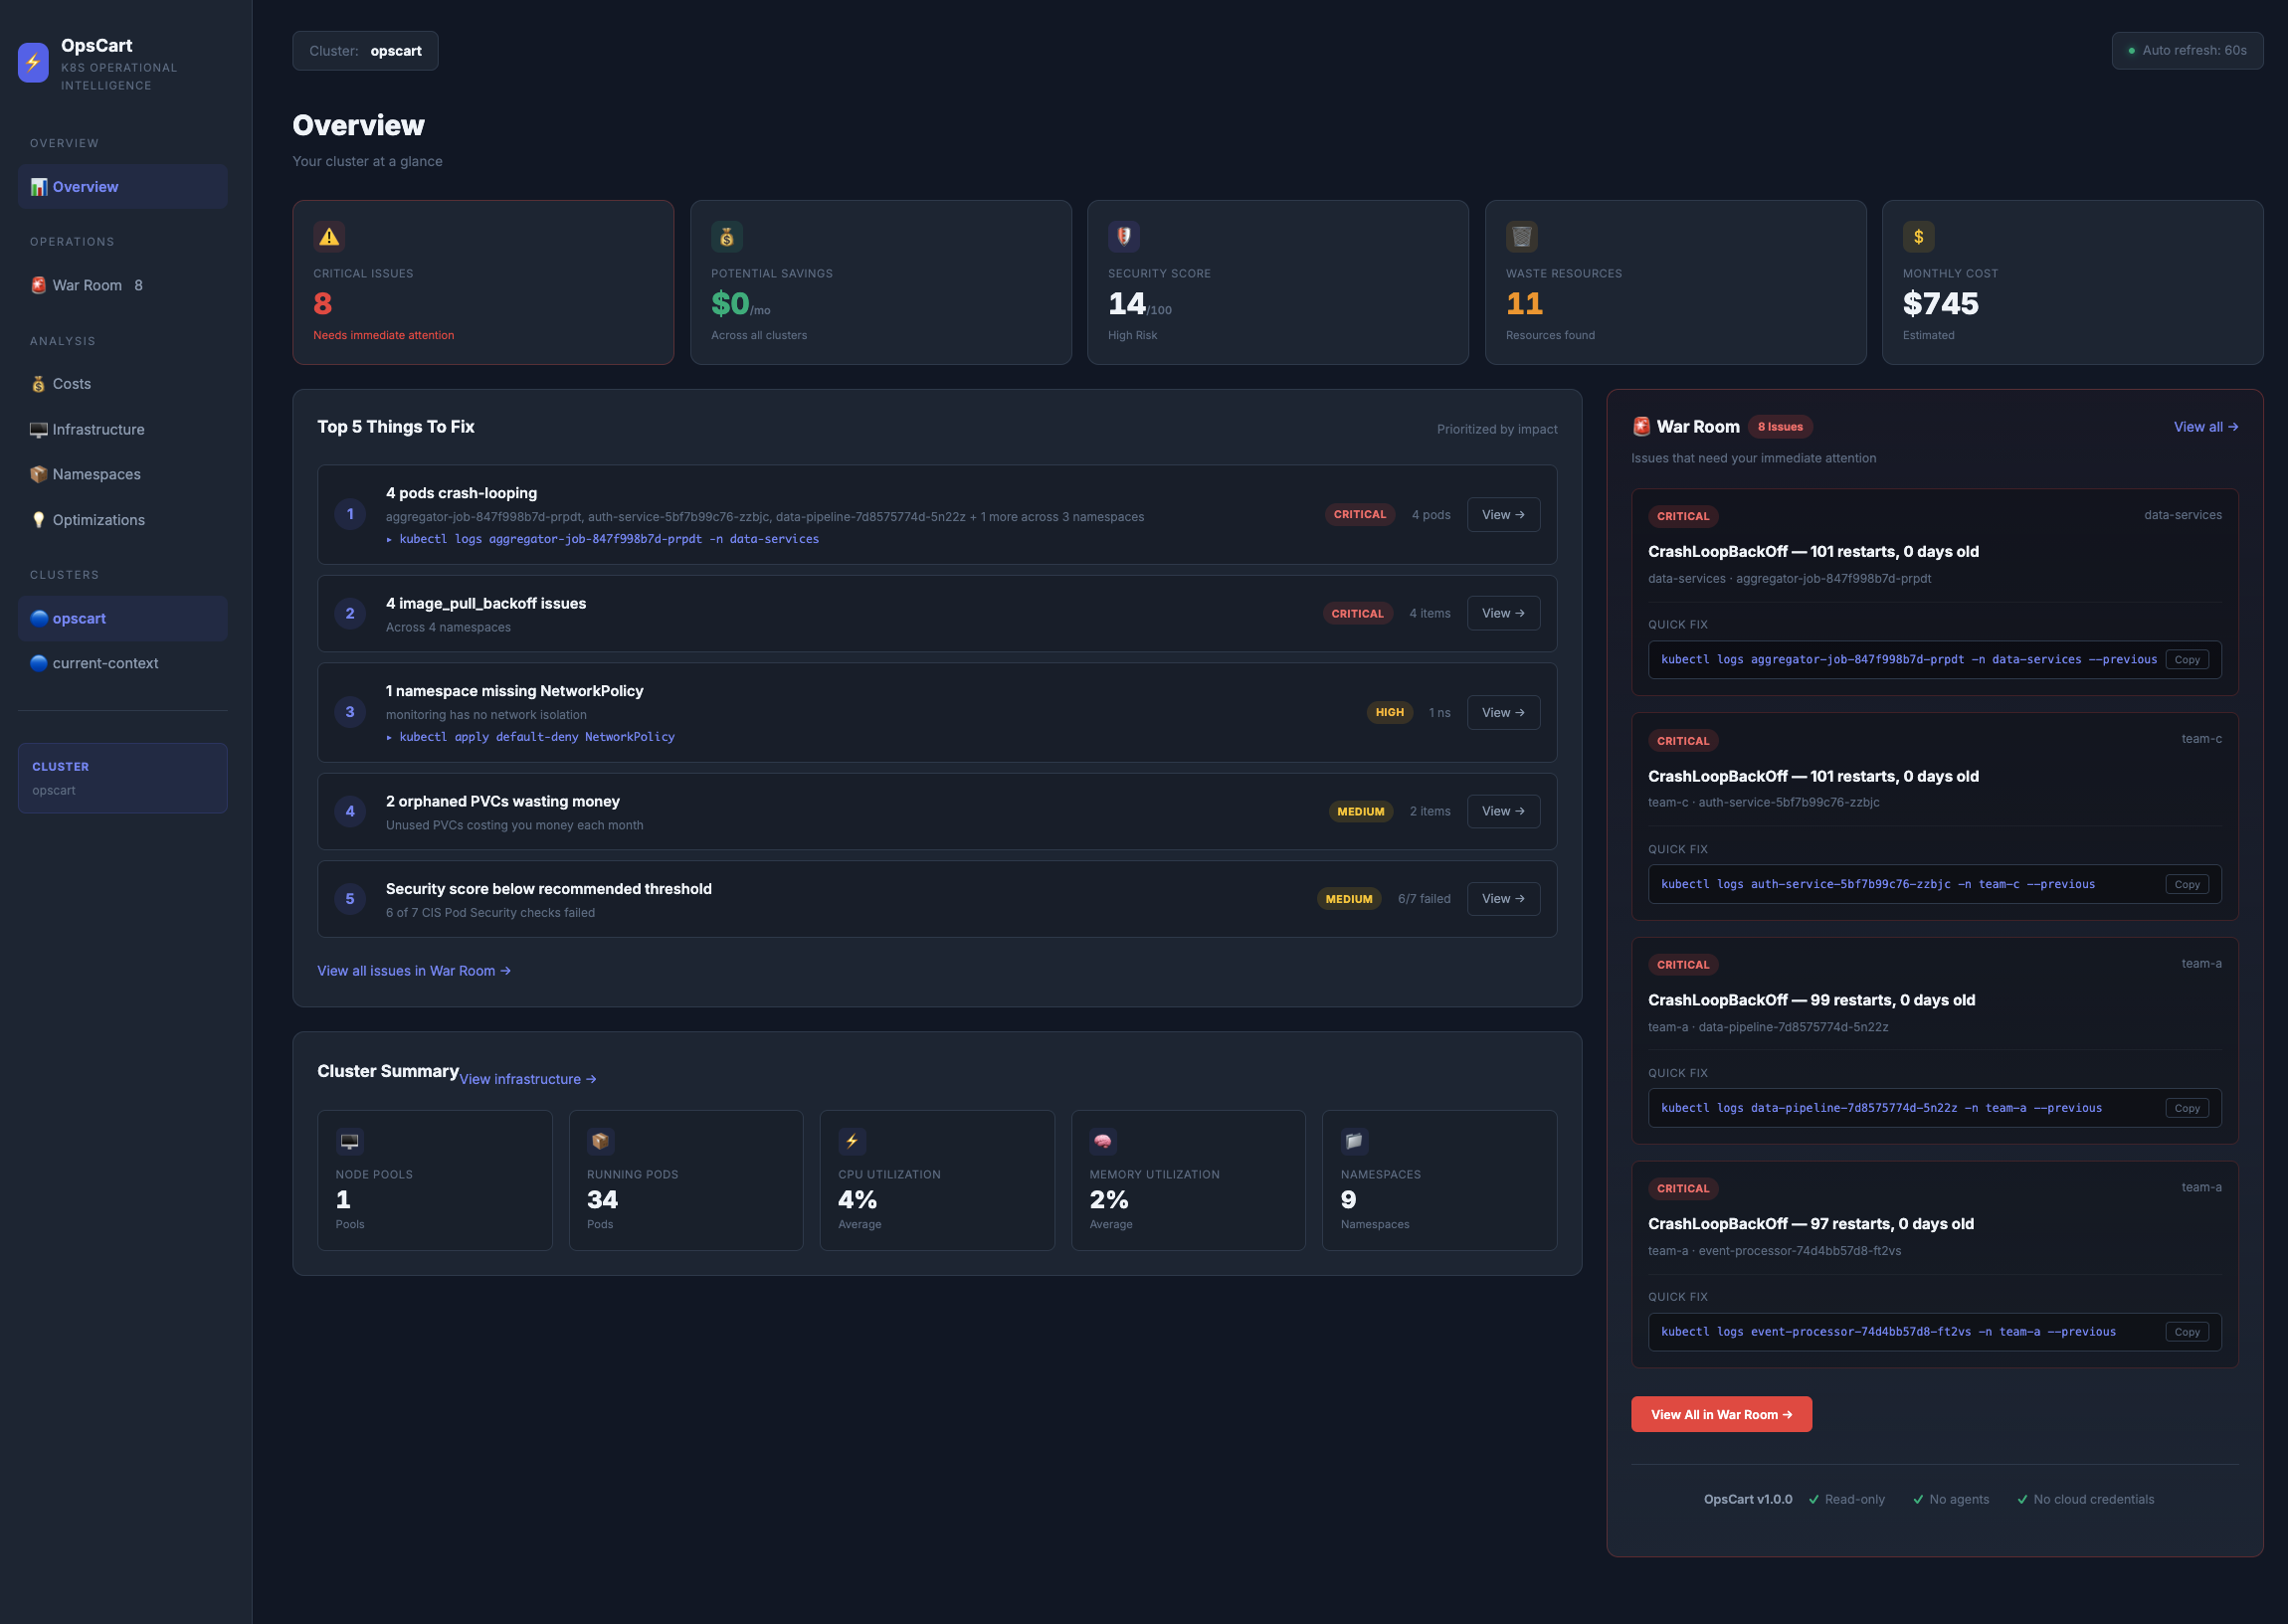
Task: Click the War Room siren icon in panel header
Action: pyautogui.click(x=1642, y=427)
